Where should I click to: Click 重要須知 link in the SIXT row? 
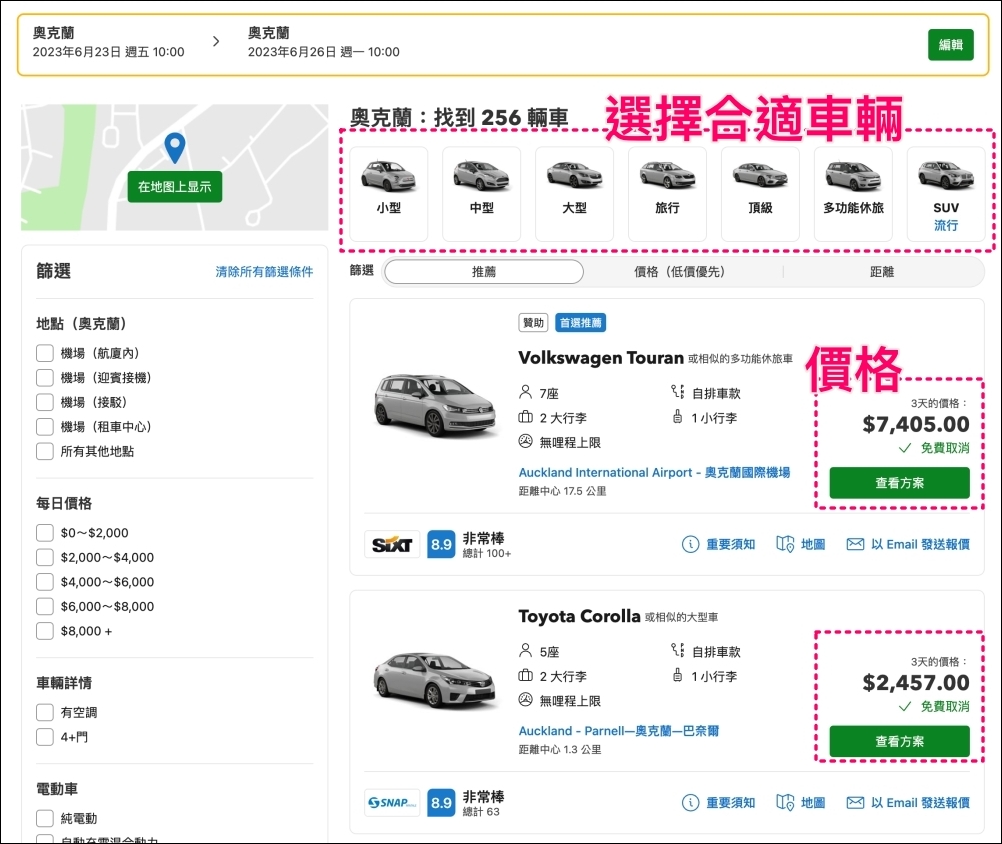730,544
